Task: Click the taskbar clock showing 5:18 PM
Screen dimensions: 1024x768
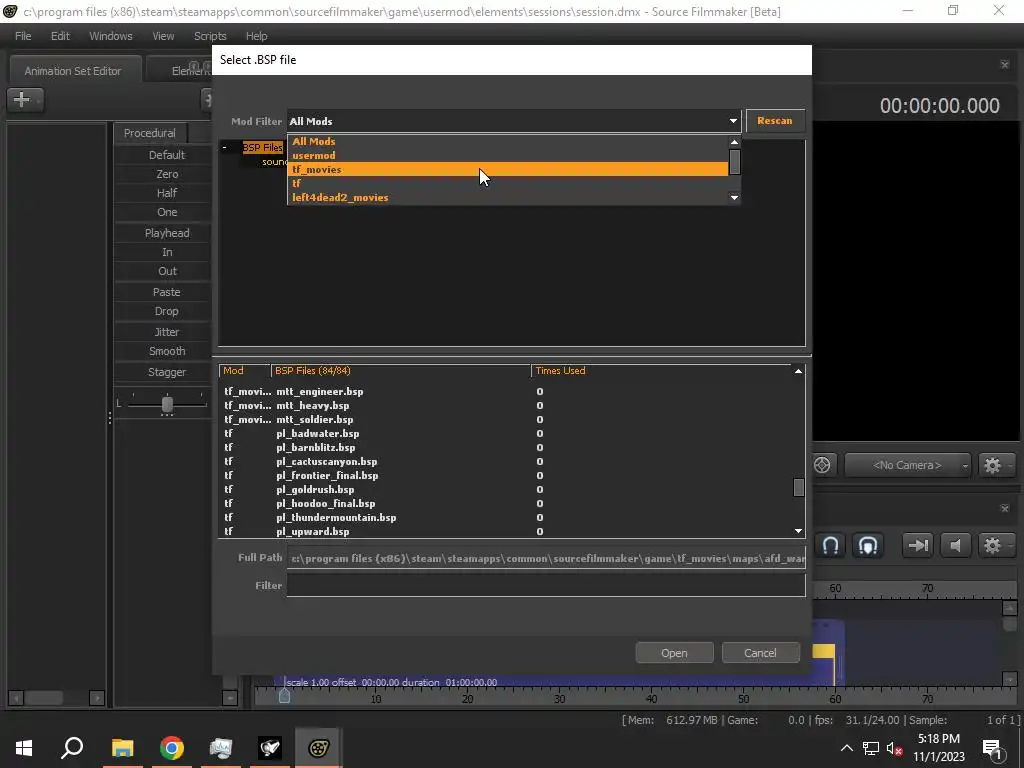Action: coord(938,748)
